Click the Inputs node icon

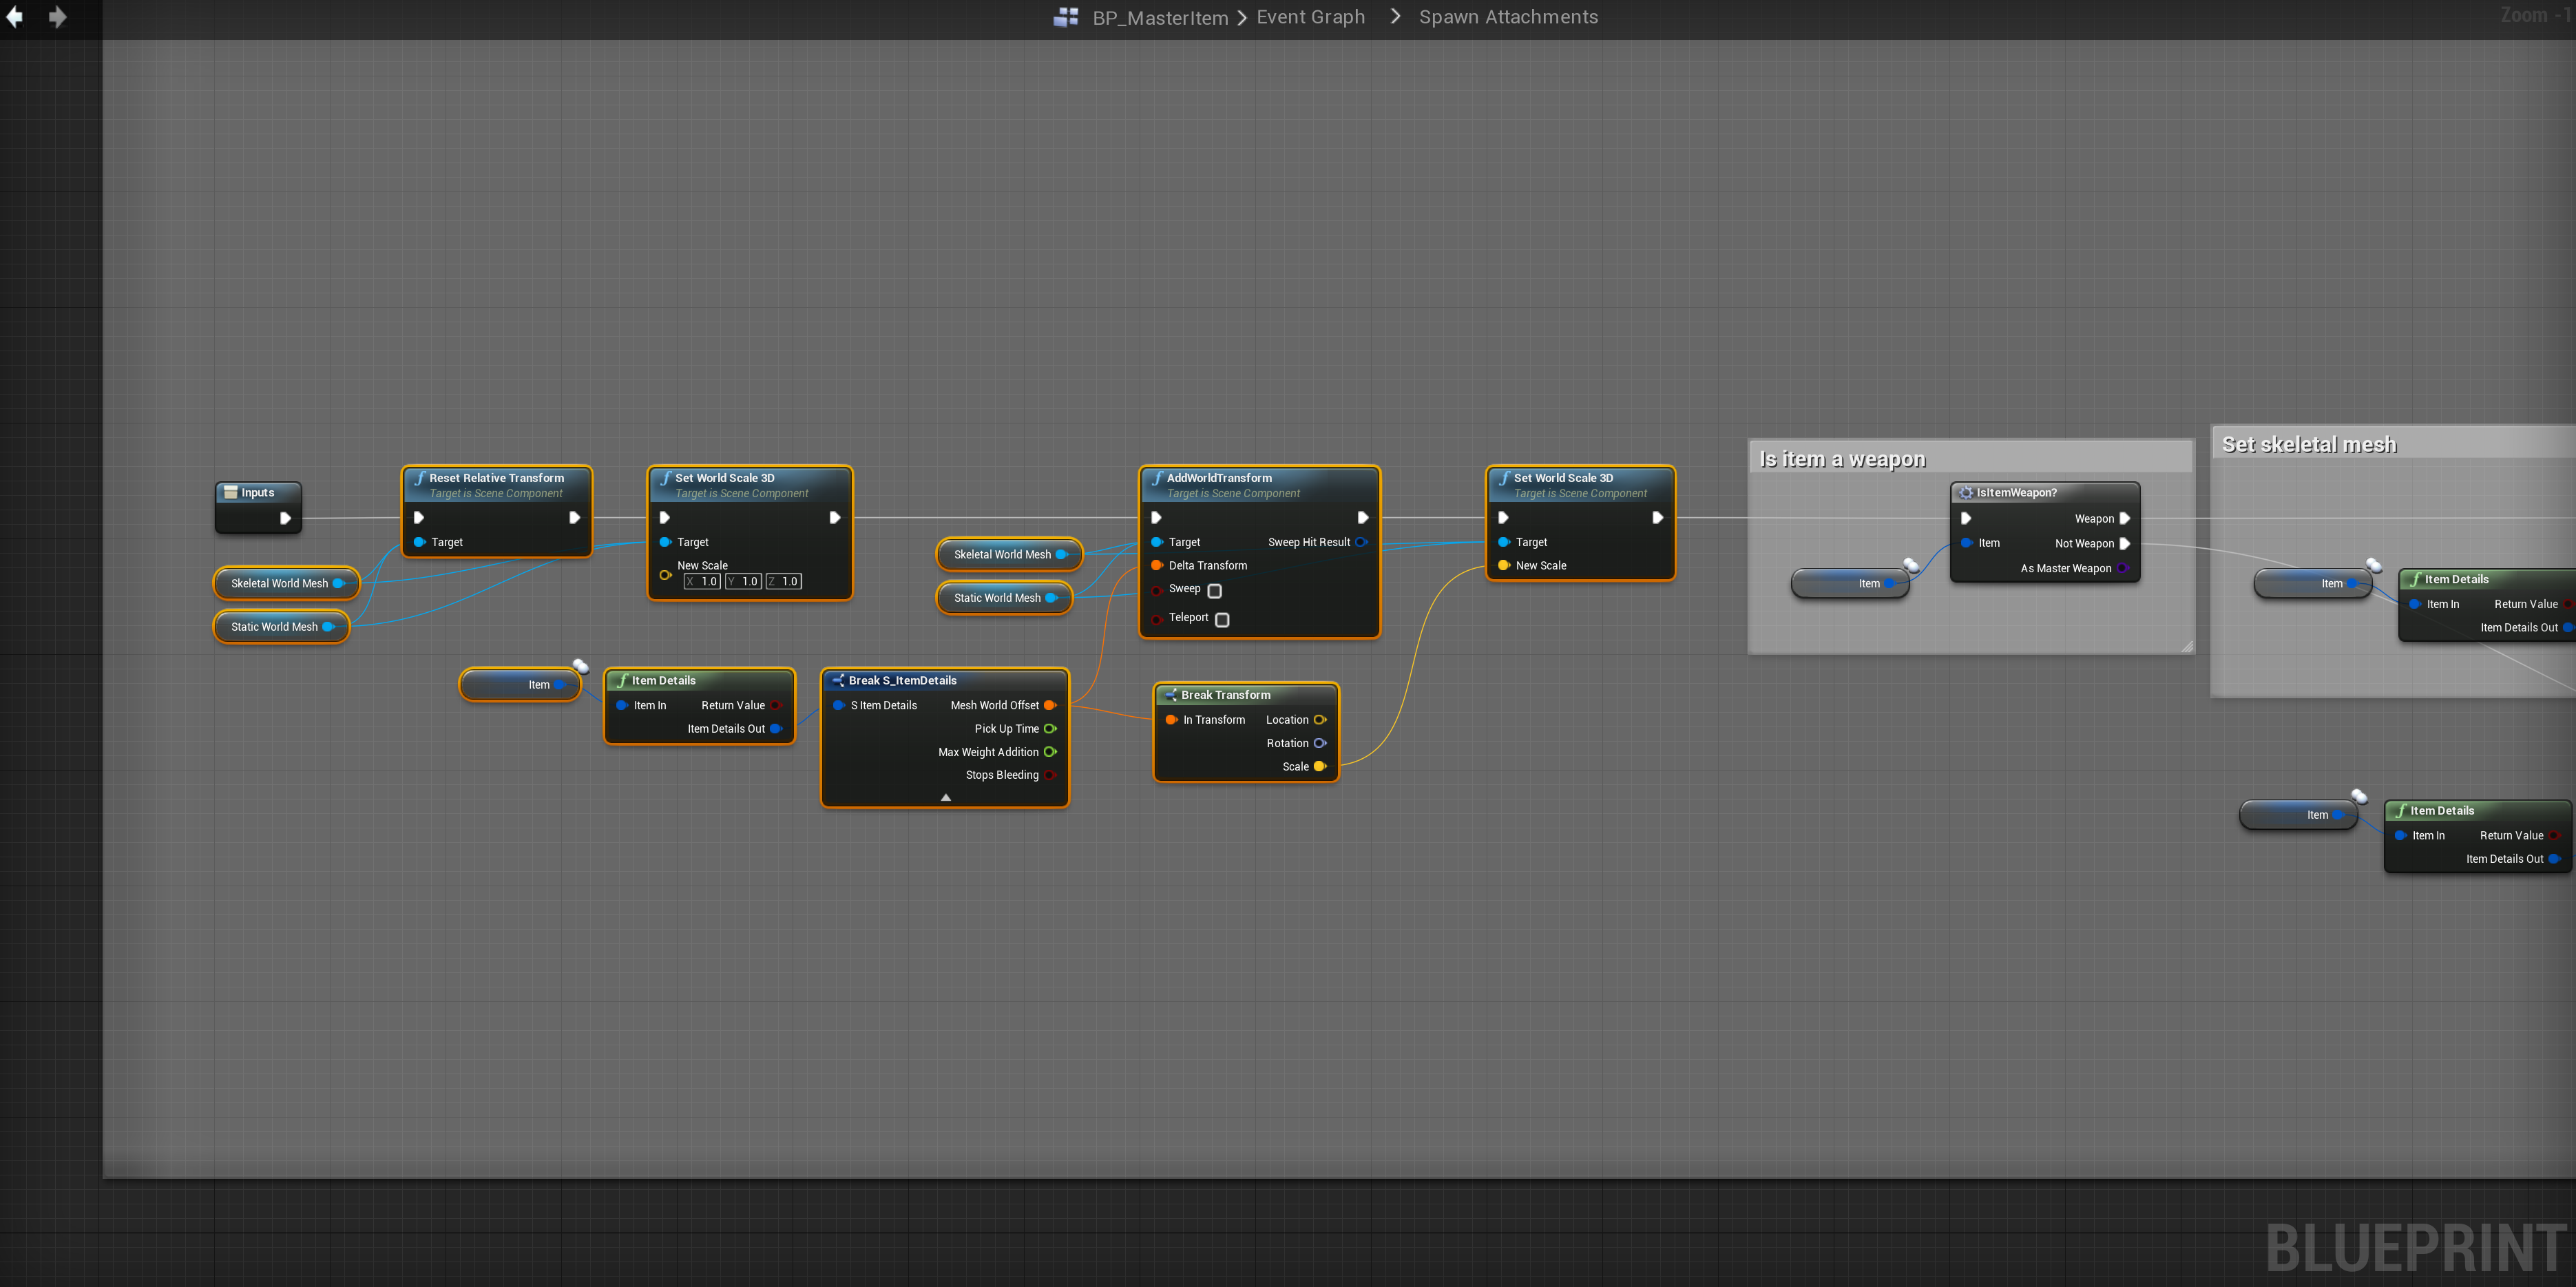(231, 492)
